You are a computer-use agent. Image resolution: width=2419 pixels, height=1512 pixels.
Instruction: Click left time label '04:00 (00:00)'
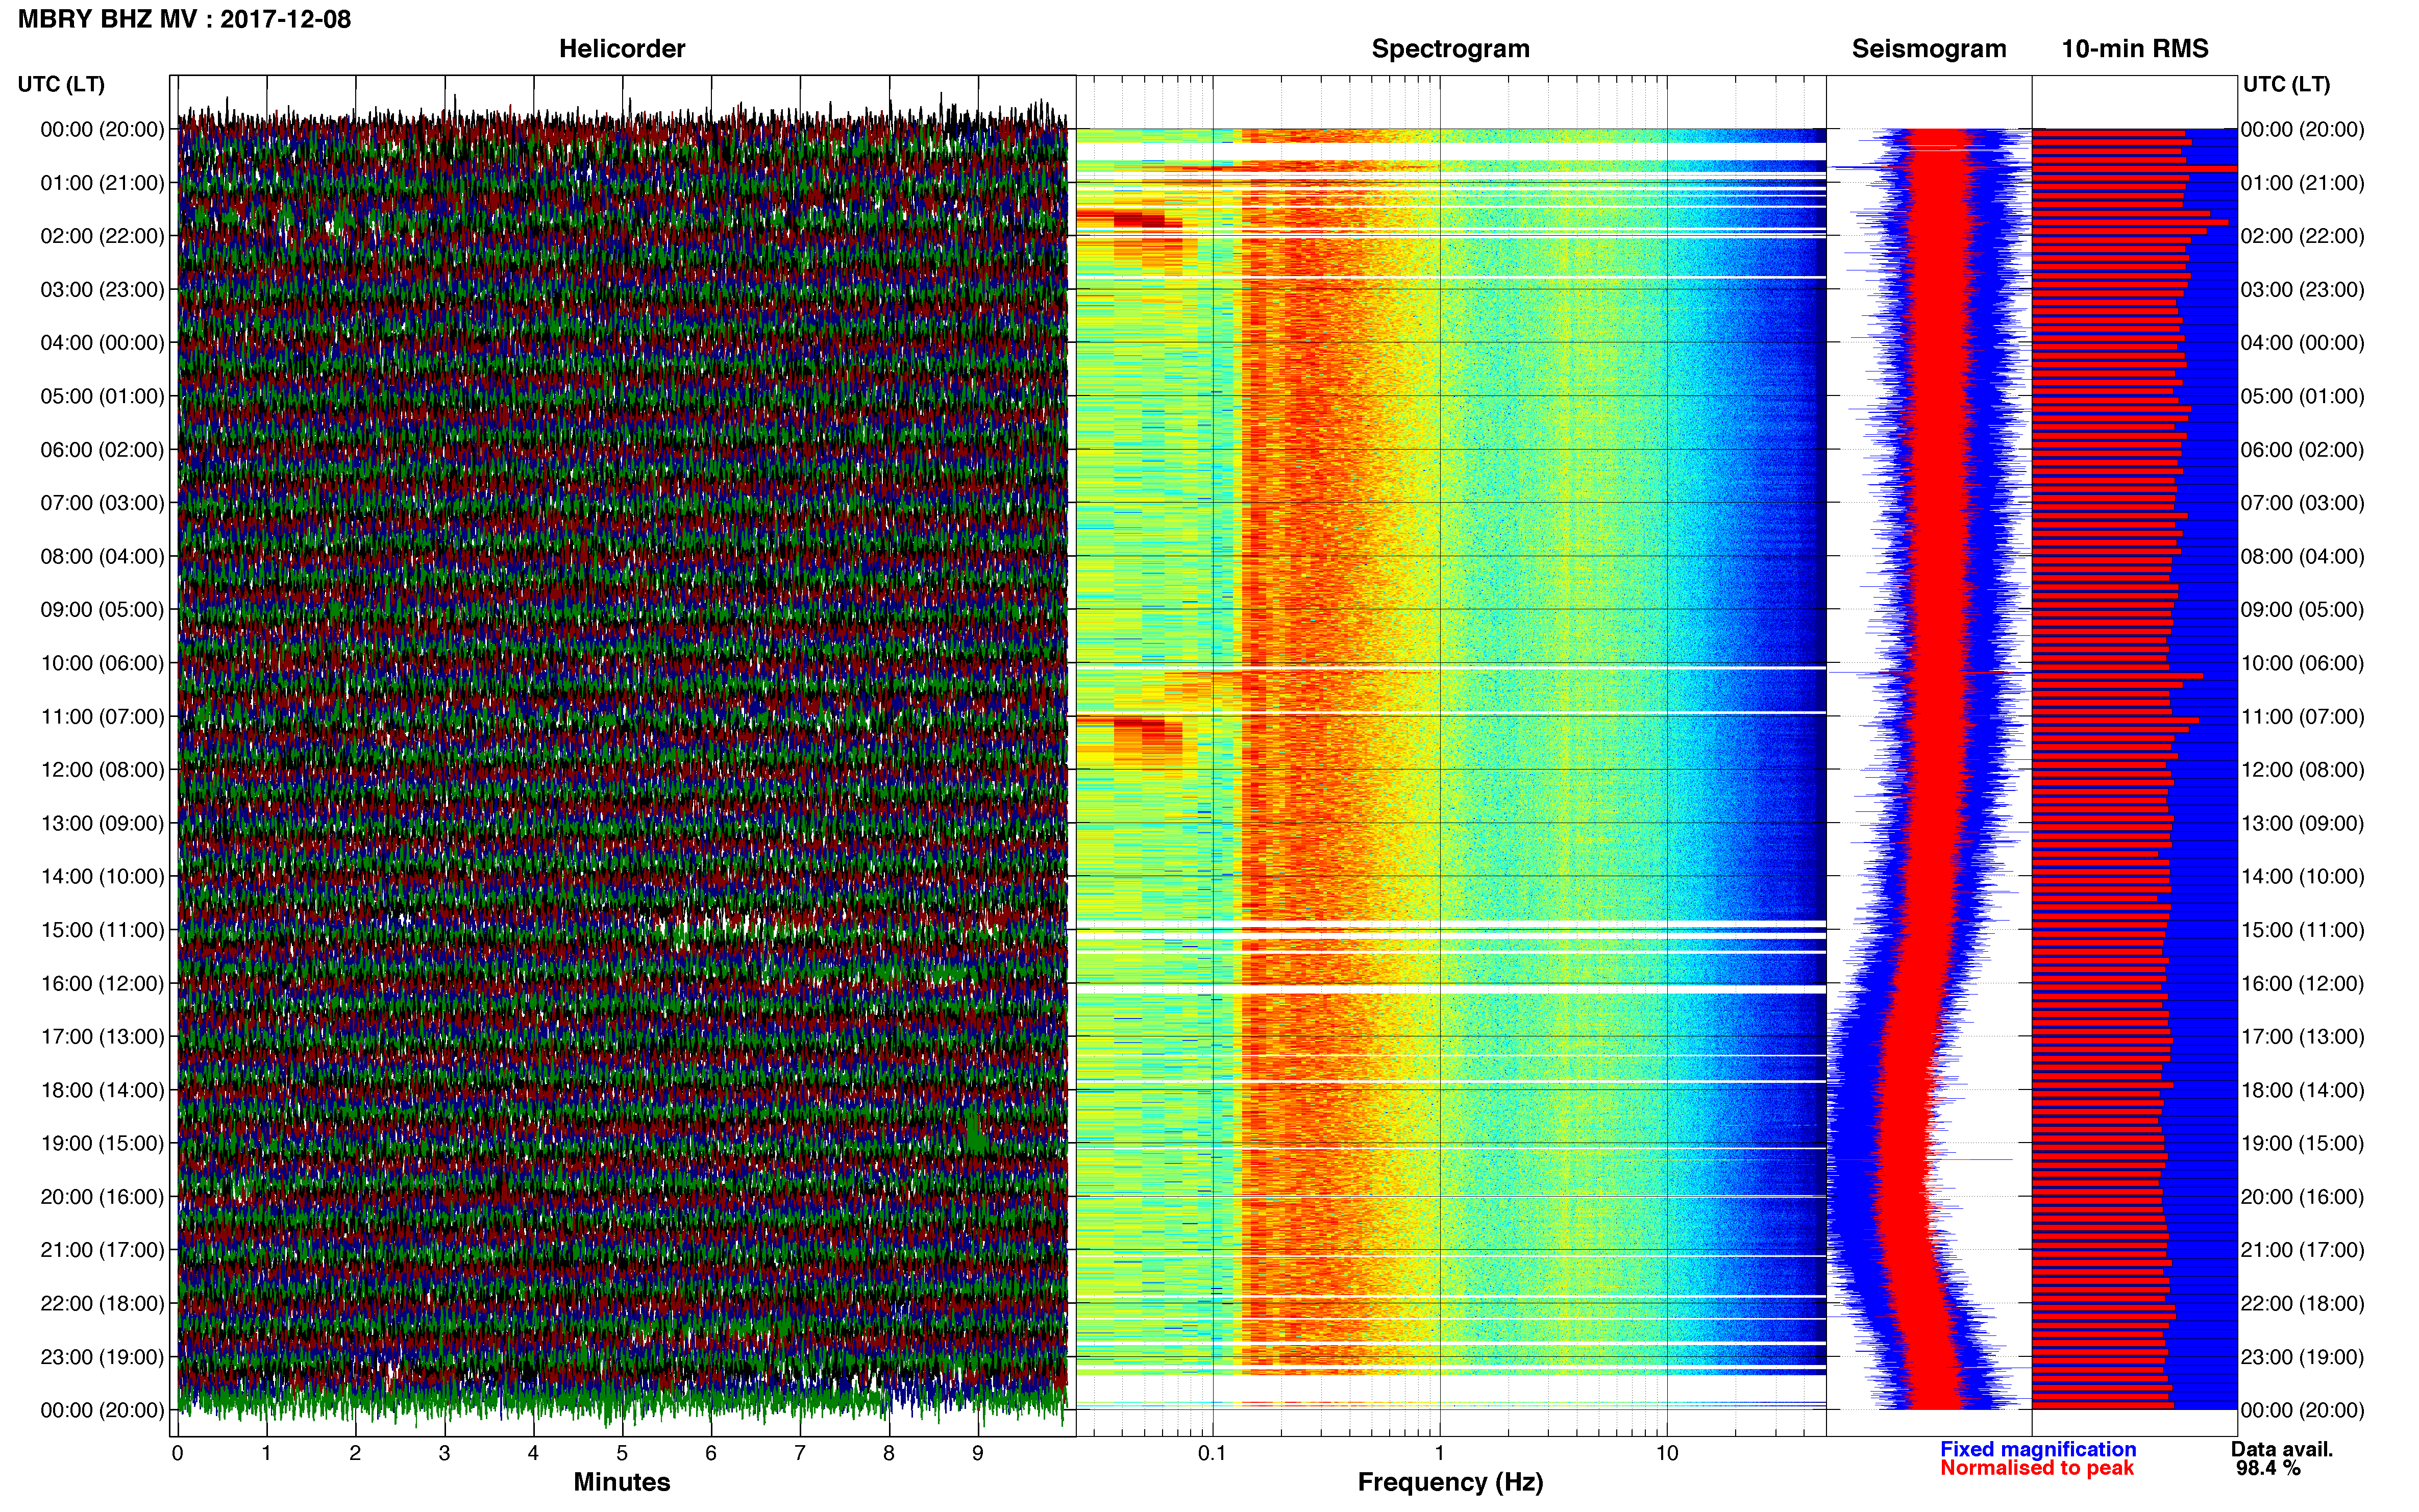(x=102, y=343)
